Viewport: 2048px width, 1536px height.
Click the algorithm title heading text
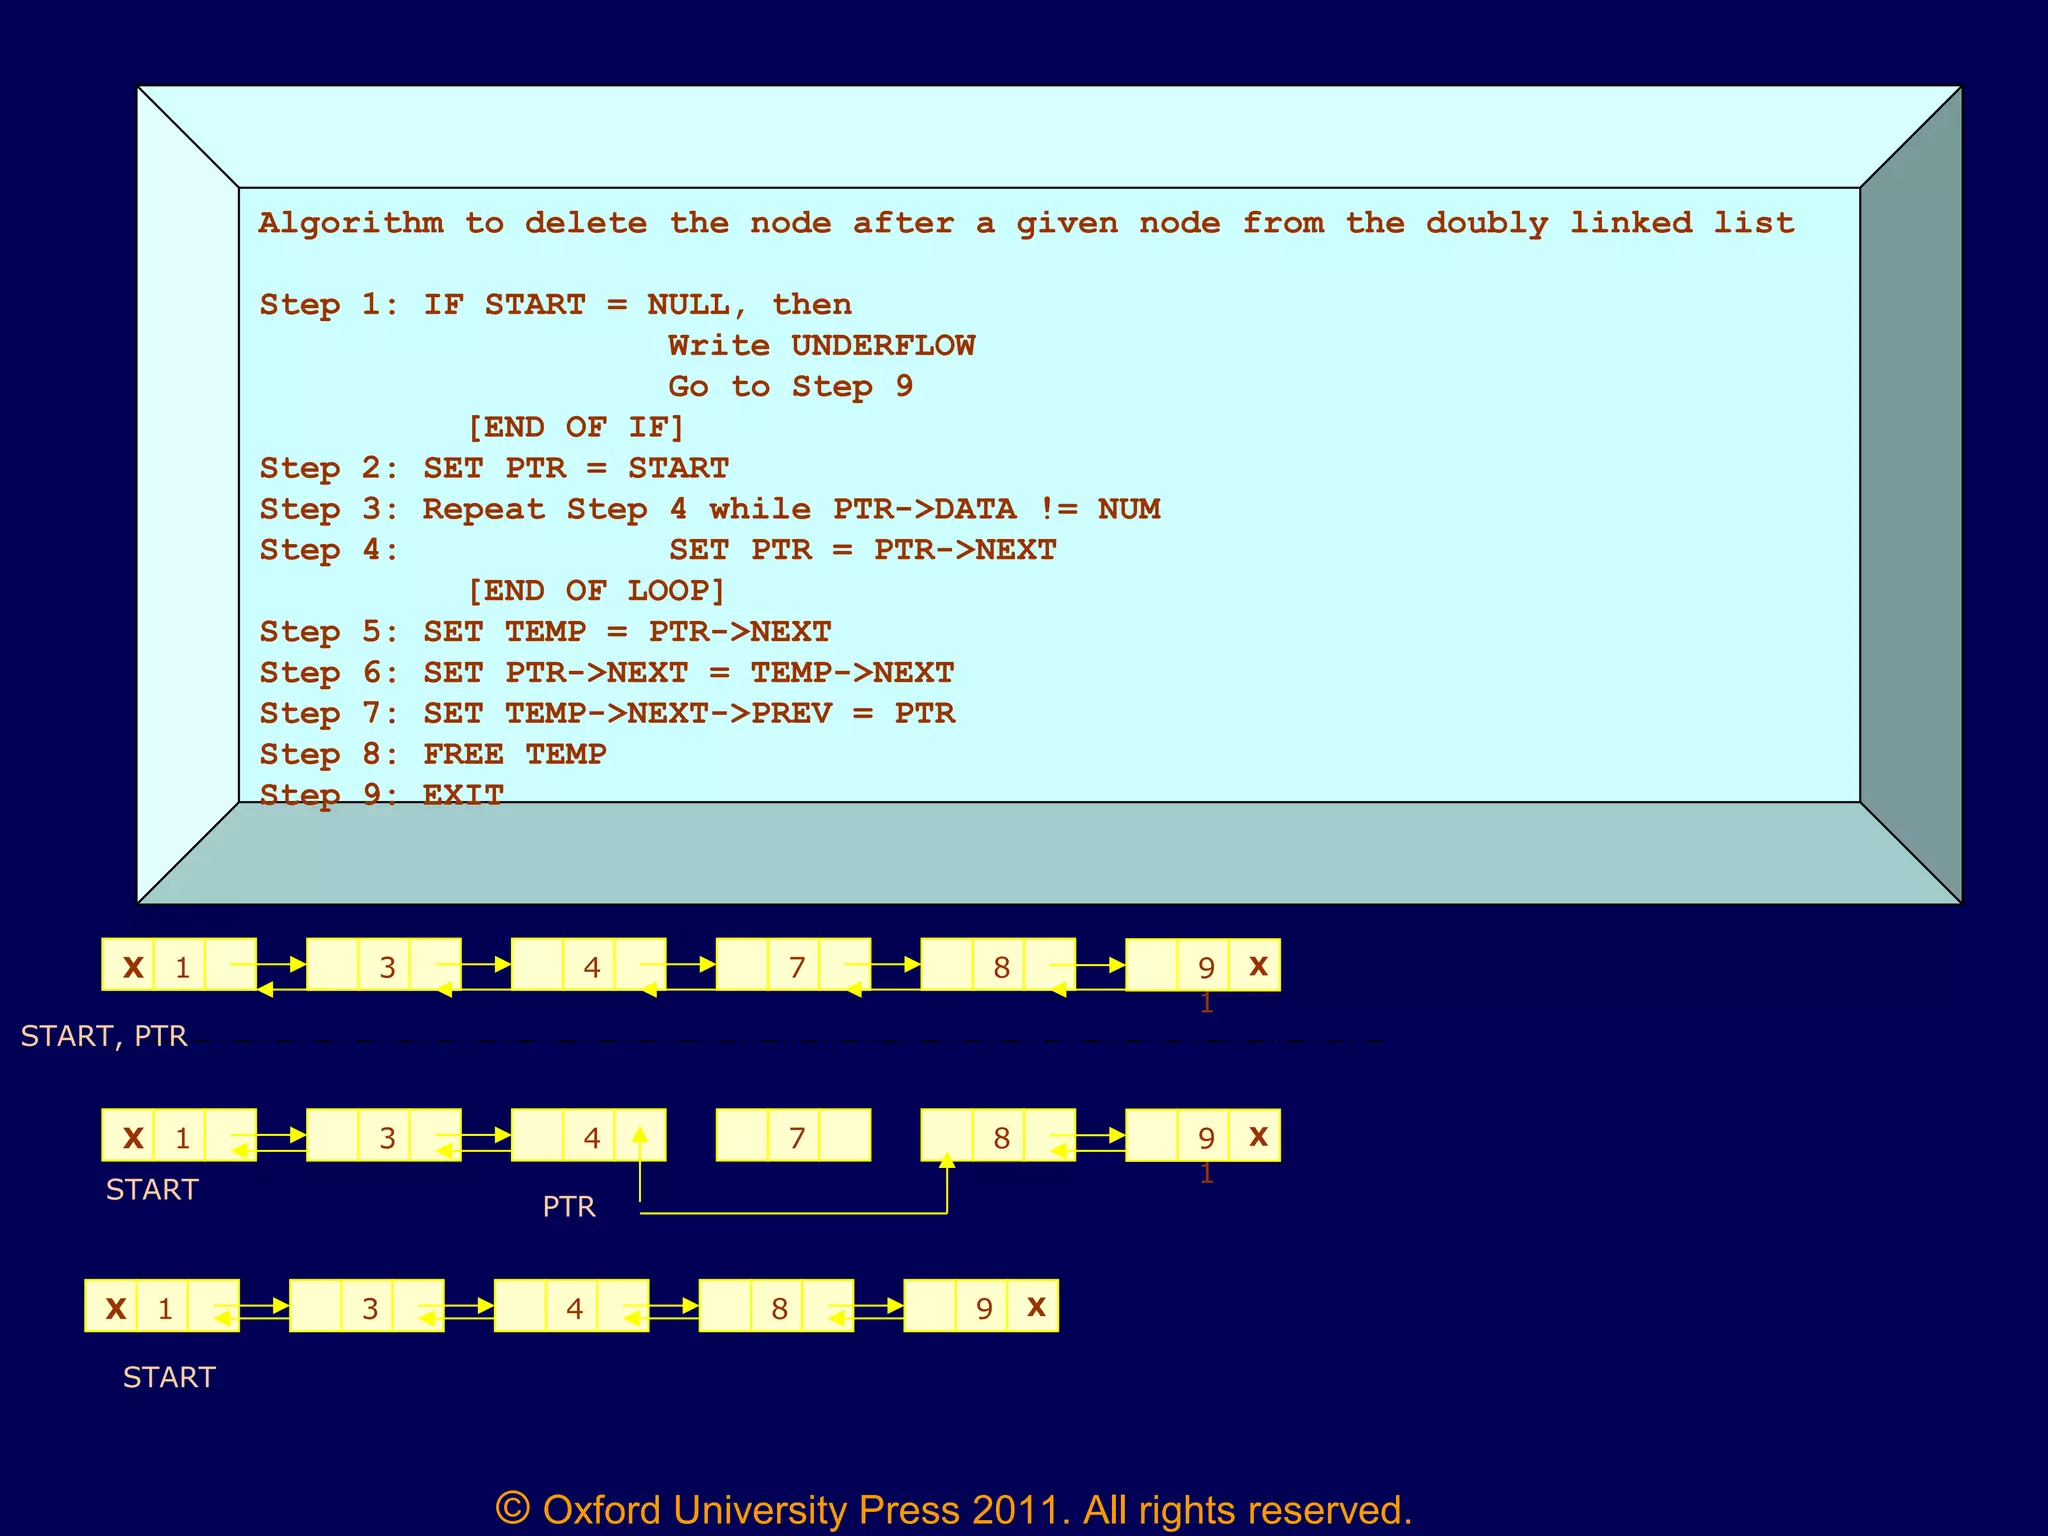click(1026, 223)
